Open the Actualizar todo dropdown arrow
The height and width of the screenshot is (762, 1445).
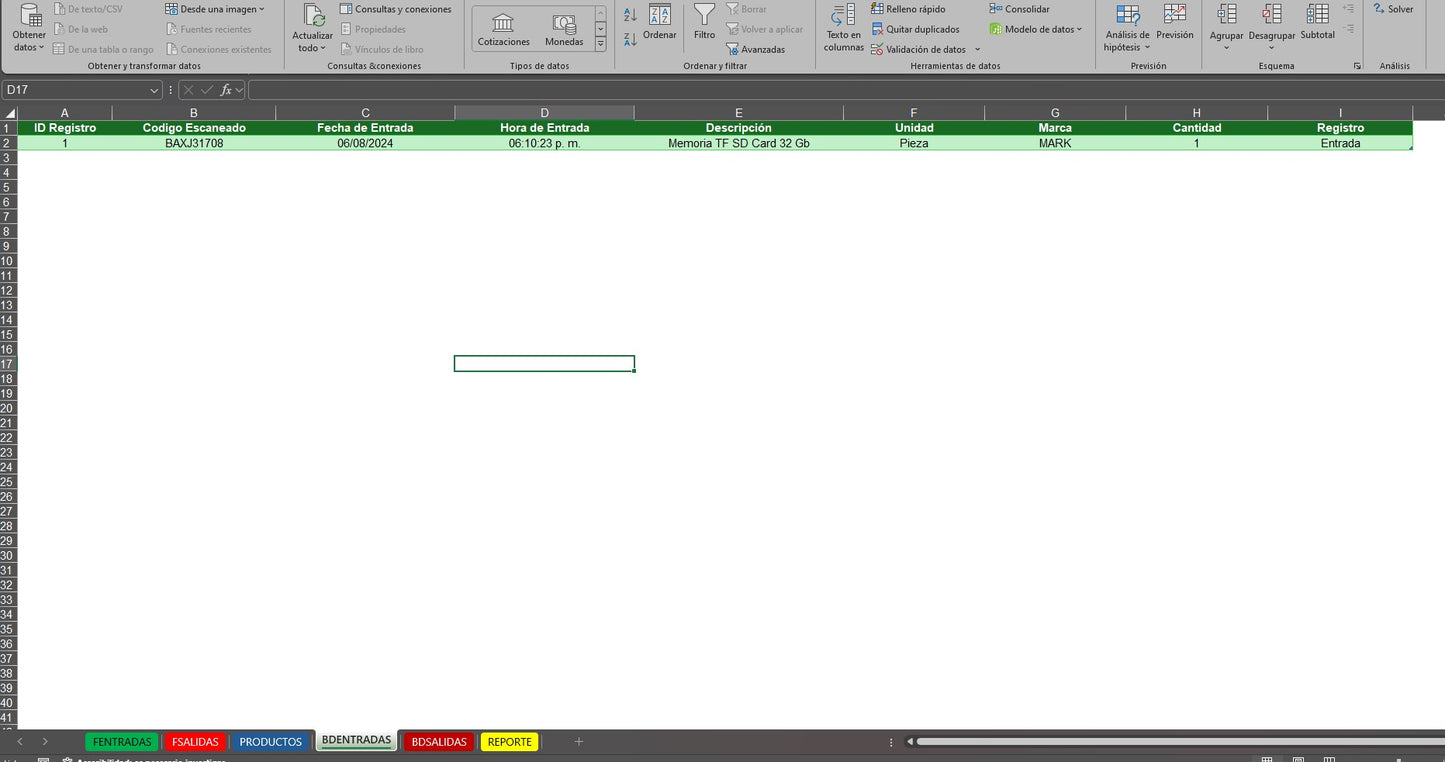[x=323, y=48]
